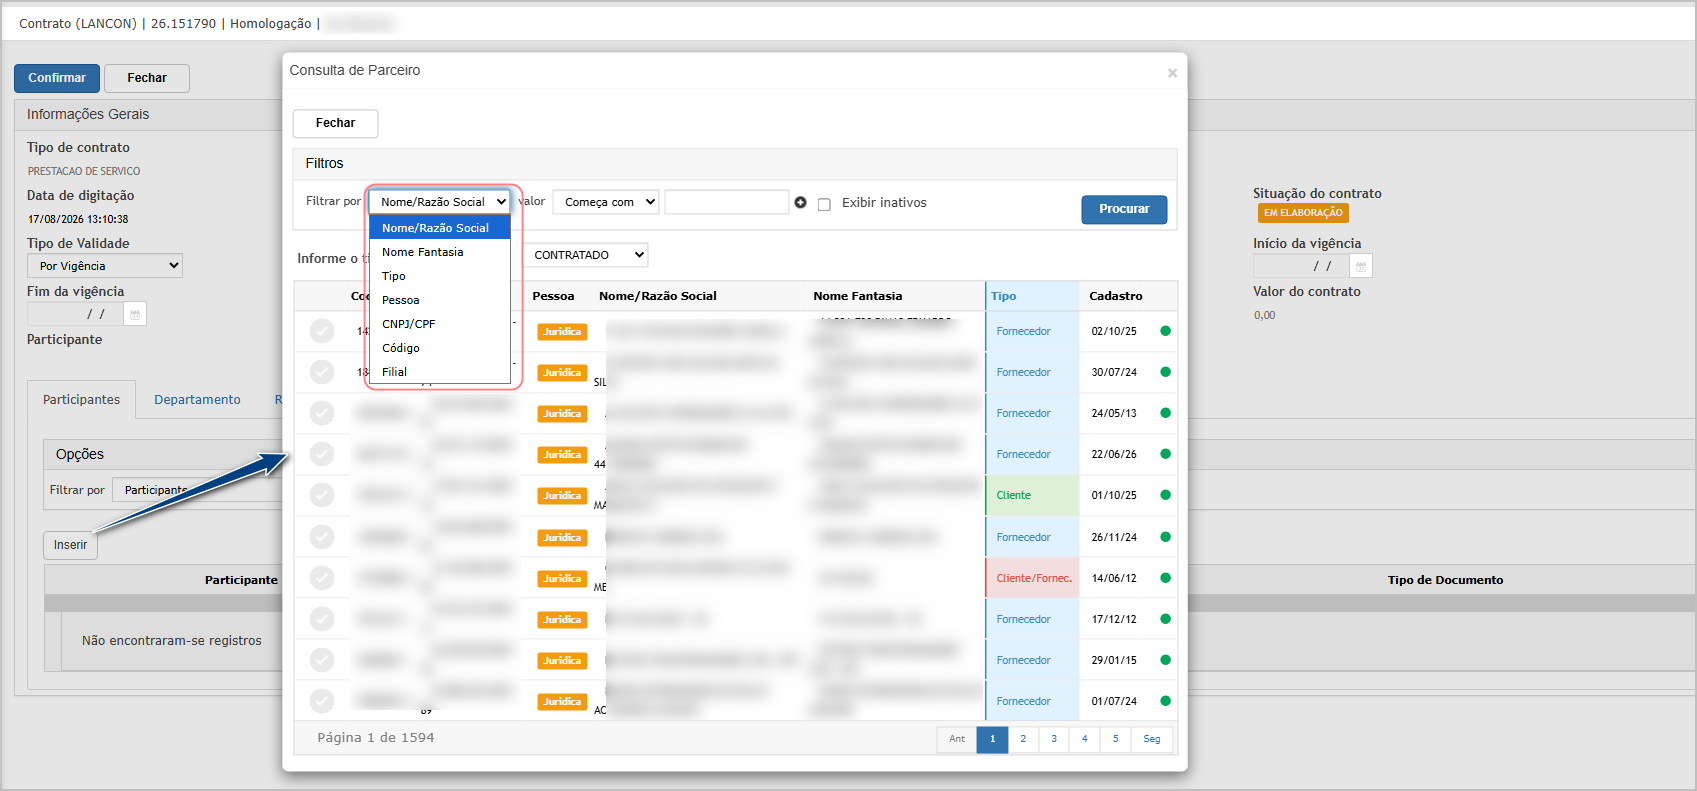Expand the CONTRATADO type dropdown
This screenshot has height=791, width=1697.
585,255
